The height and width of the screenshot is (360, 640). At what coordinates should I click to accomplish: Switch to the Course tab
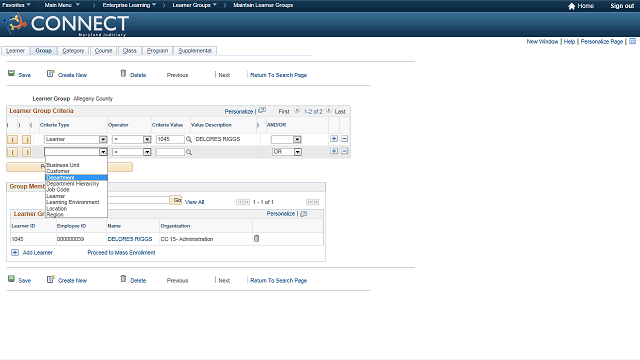(x=103, y=51)
